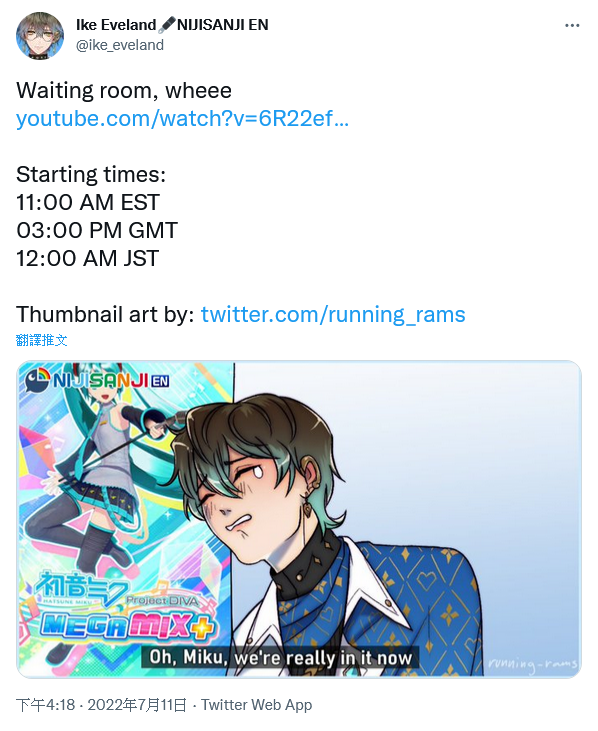This screenshot has width=598, height=731.
Task: Open the twitter.com/running_rams link
Action: [x=333, y=314]
